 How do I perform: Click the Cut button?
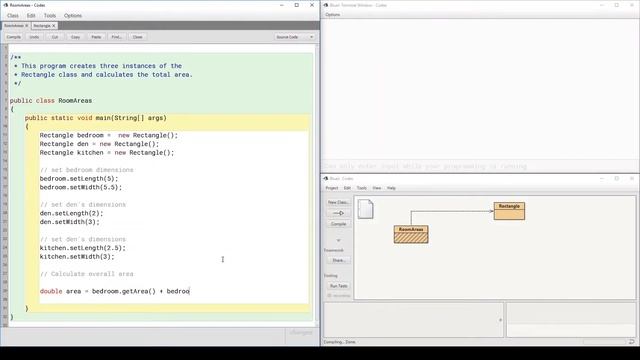click(x=55, y=37)
